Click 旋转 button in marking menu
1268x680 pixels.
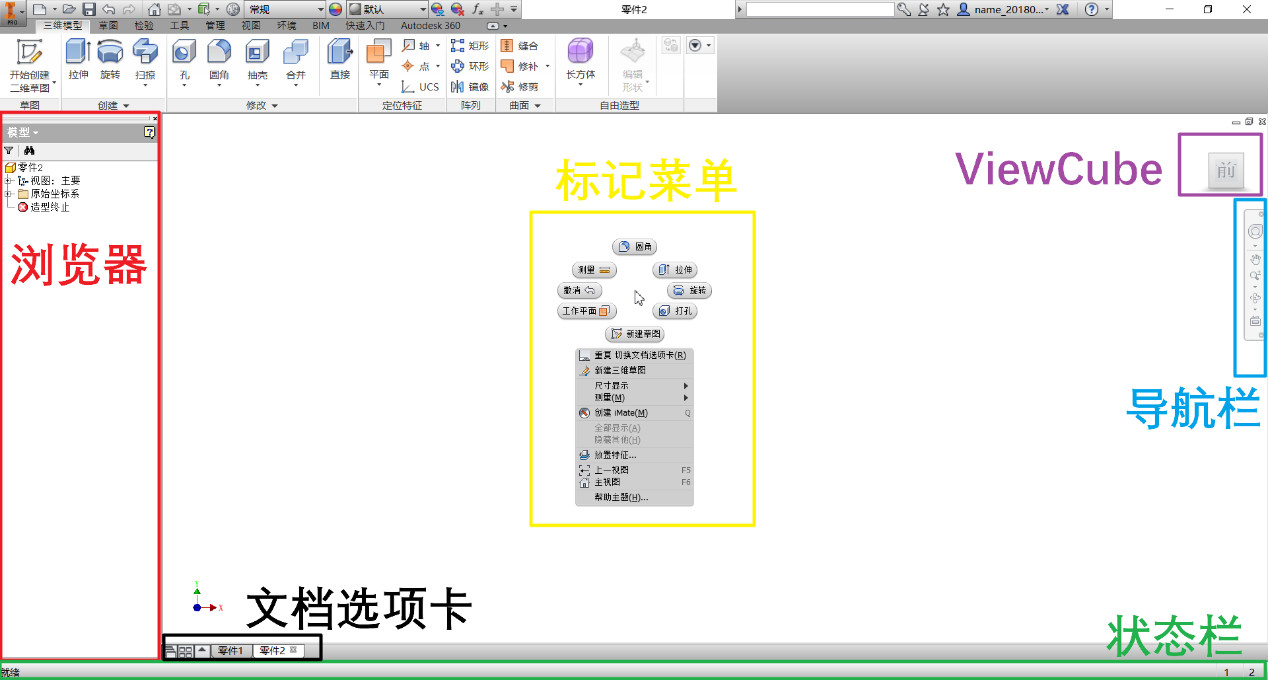coord(689,291)
